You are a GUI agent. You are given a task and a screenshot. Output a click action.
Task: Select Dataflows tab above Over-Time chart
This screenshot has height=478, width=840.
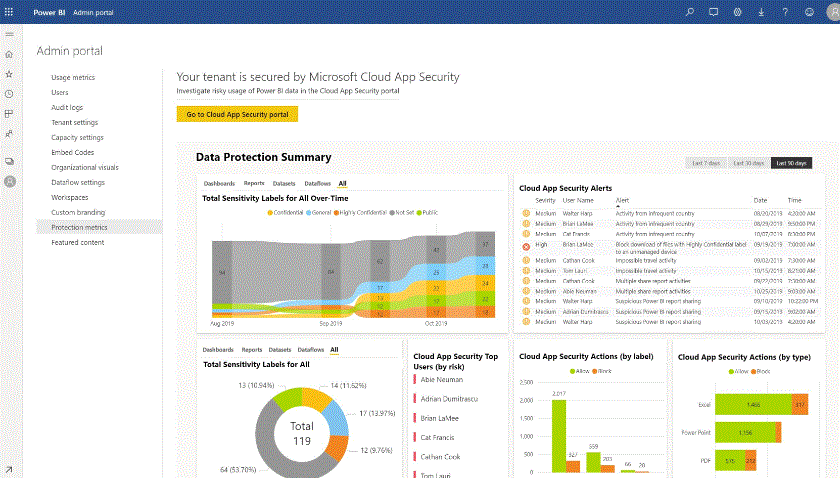click(318, 183)
